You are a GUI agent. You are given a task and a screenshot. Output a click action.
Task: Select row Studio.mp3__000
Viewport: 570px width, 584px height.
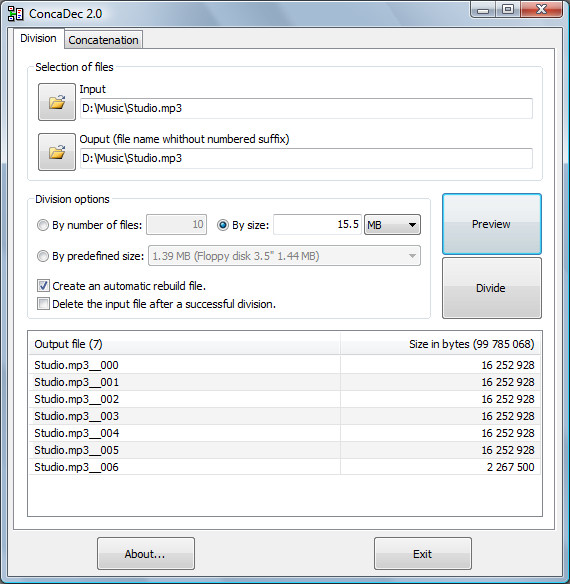[285, 365]
